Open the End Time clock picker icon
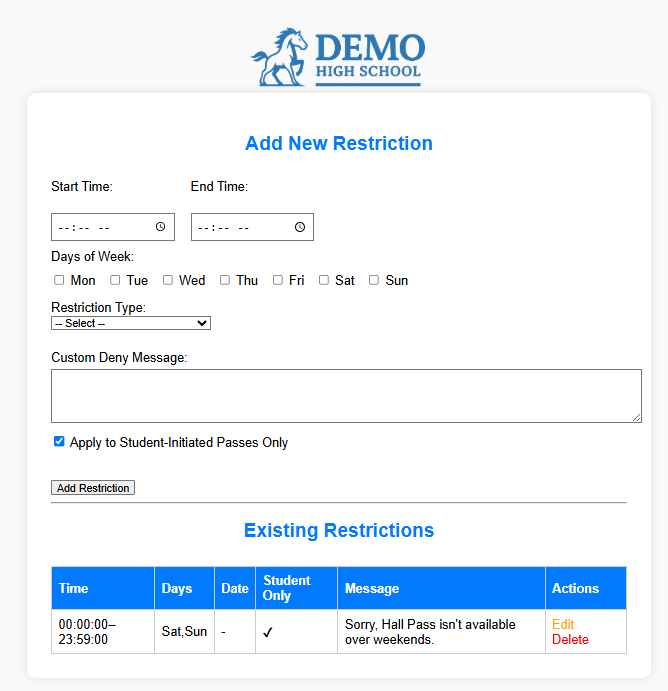This screenshot has width=668, height=691. [x=300, y=227]
